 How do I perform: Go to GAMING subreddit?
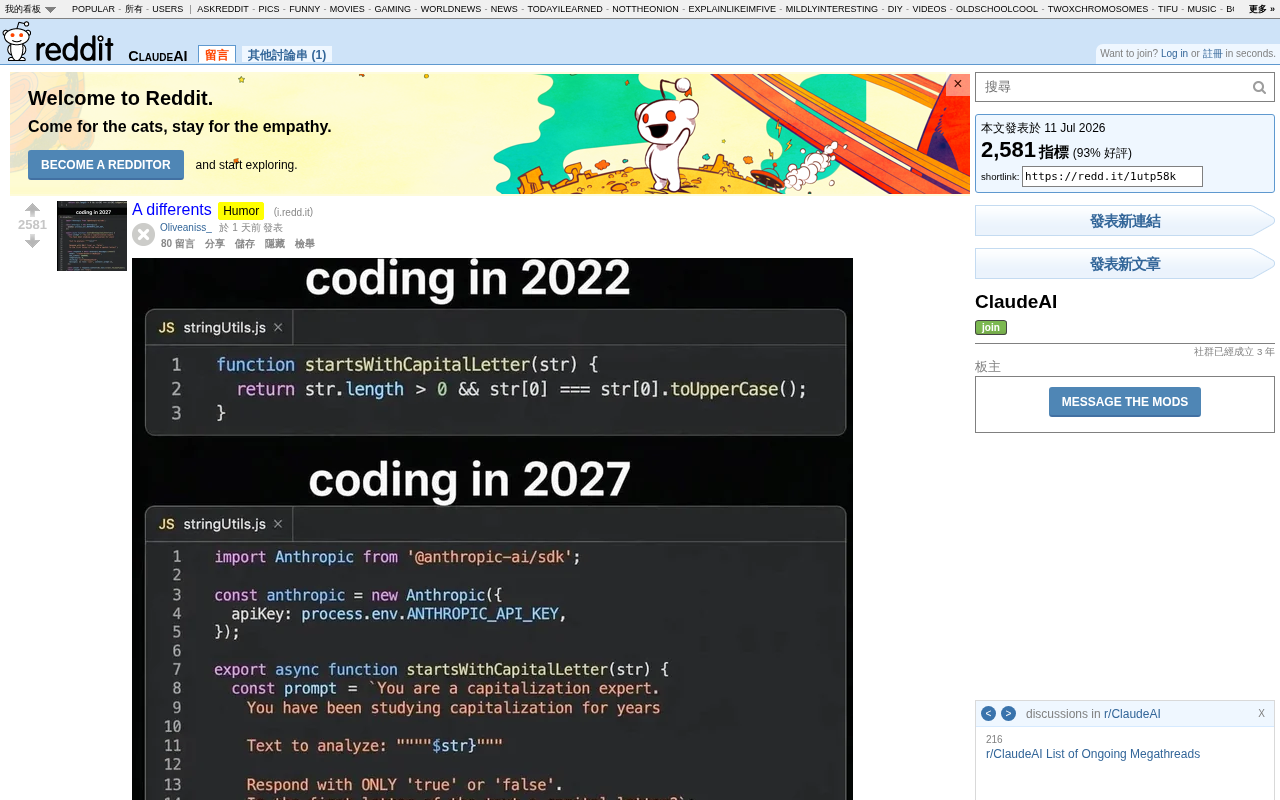tap(393, 9)
